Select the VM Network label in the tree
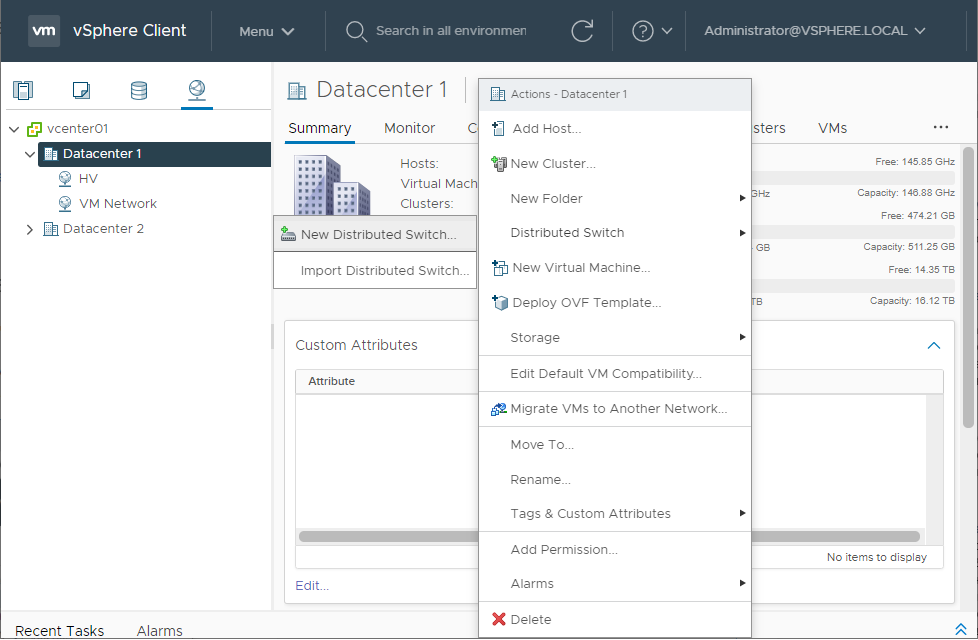Viewport: 978px width, 640px height. coord(118,204)
